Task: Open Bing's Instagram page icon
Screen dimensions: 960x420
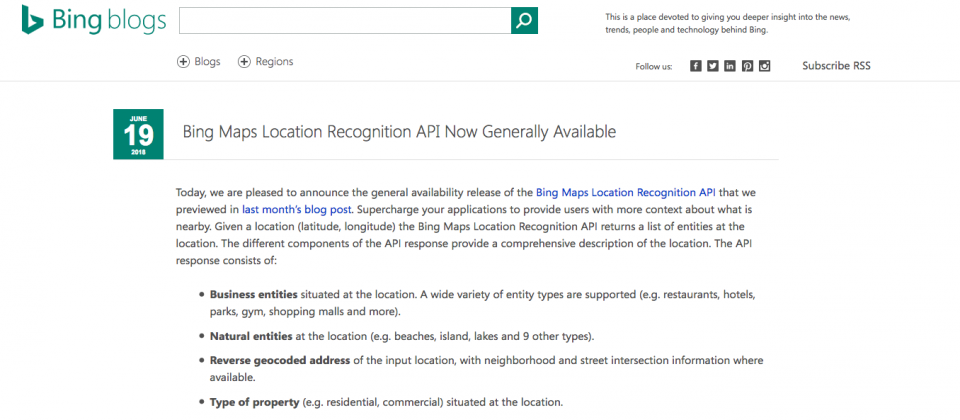Action: [764, 66]
